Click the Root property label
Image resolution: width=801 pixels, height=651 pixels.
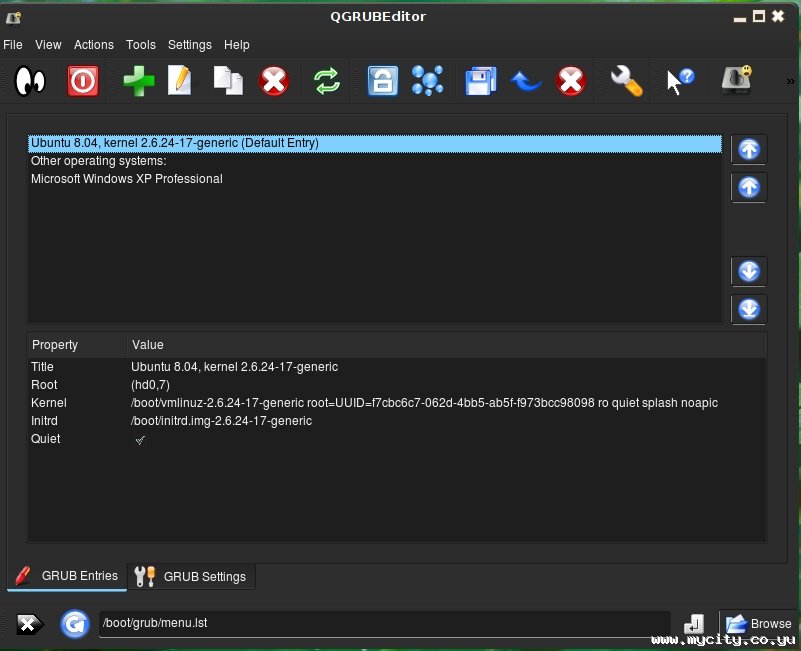(44, 385)
